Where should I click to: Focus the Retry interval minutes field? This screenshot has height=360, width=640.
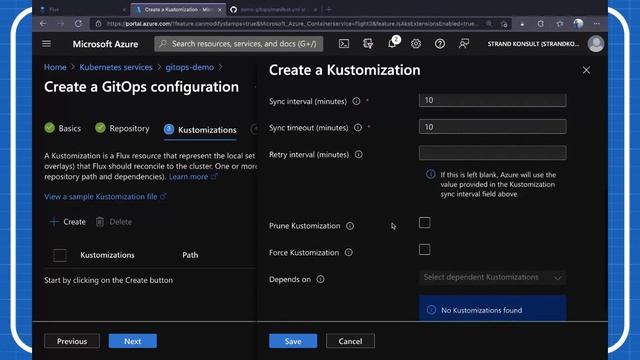coord(492,153)
